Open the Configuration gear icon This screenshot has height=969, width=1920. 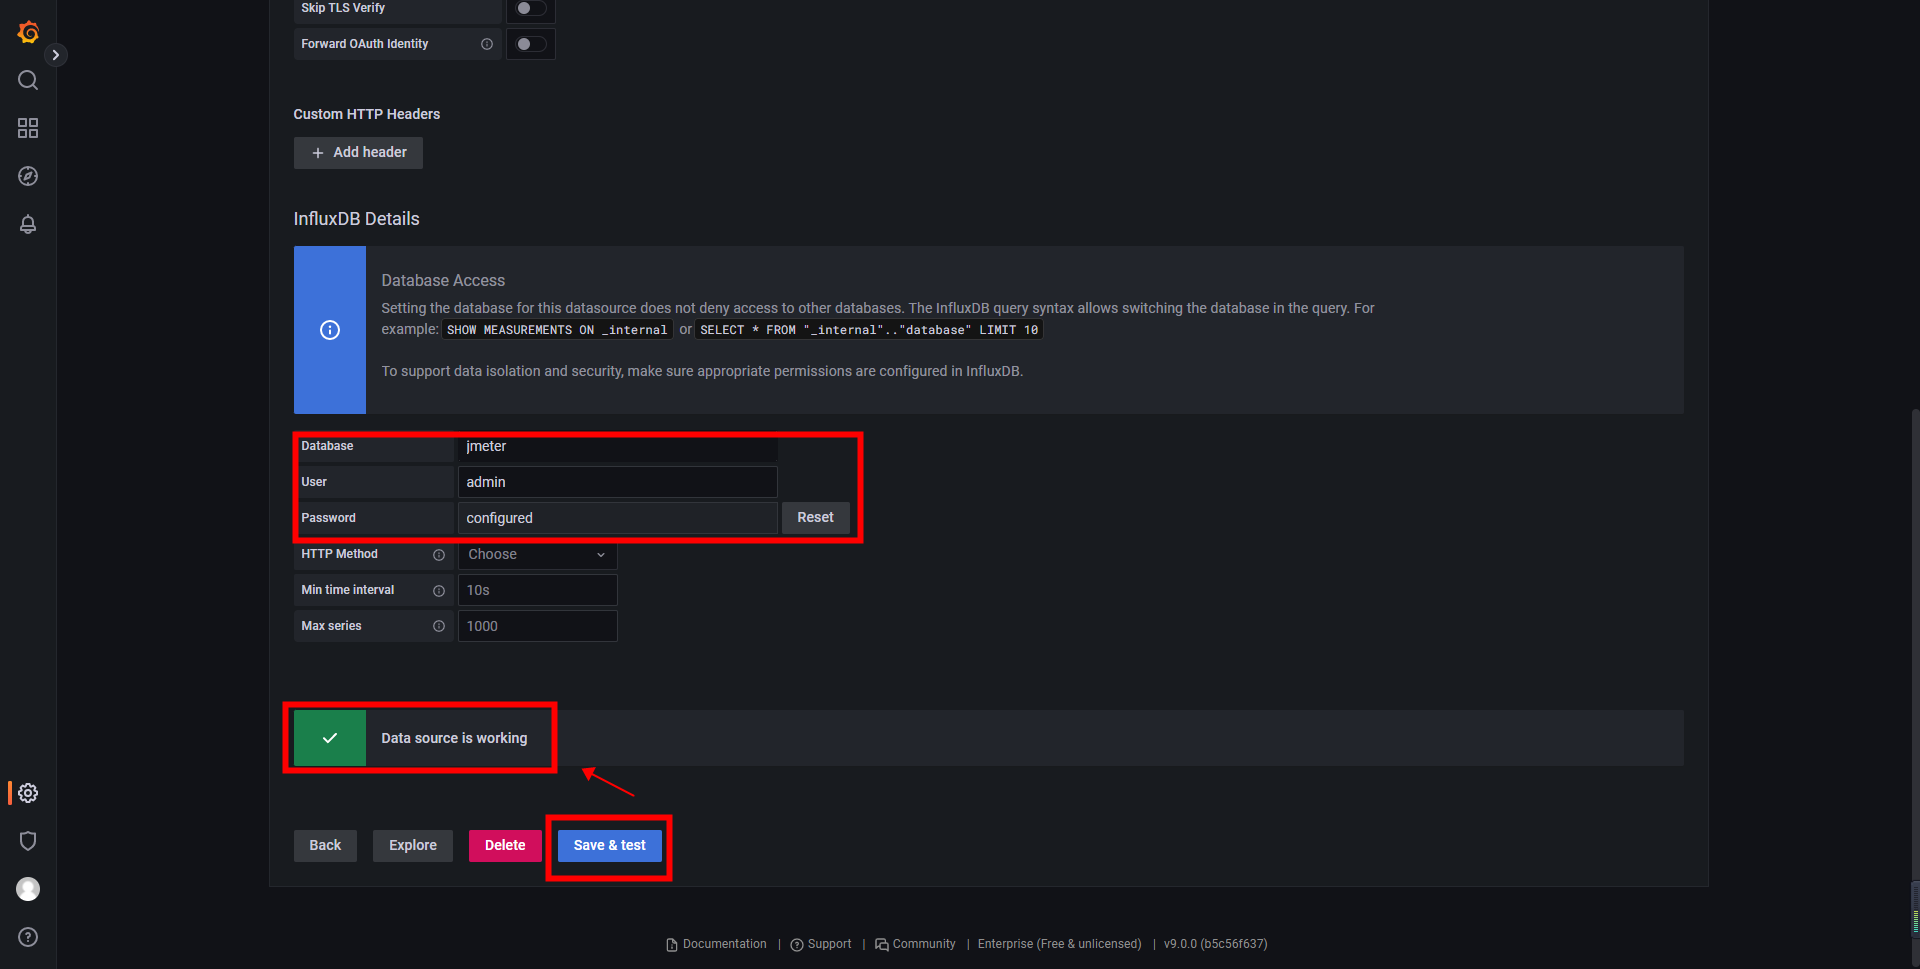[x=28, y=793]
